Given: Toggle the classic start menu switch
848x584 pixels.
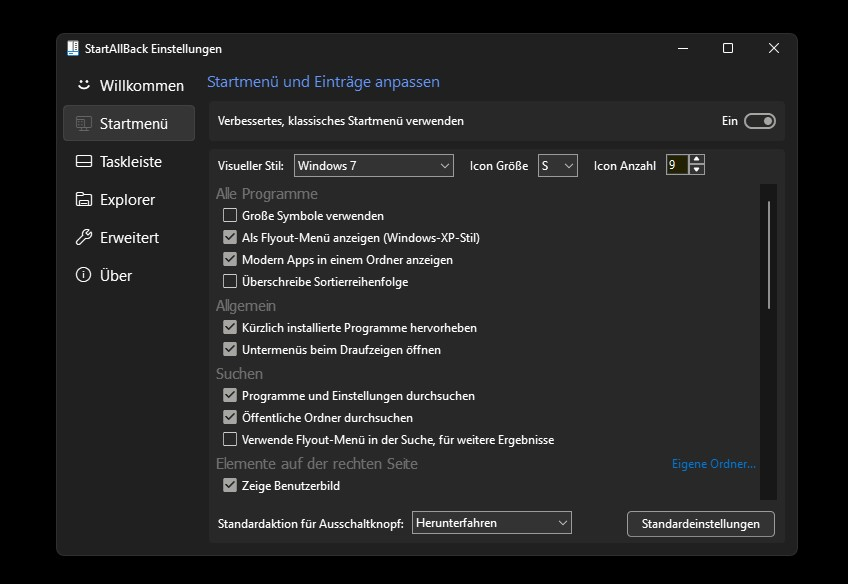Looking at the screenshot, I should pyautogui.click(x=759, y=121).
